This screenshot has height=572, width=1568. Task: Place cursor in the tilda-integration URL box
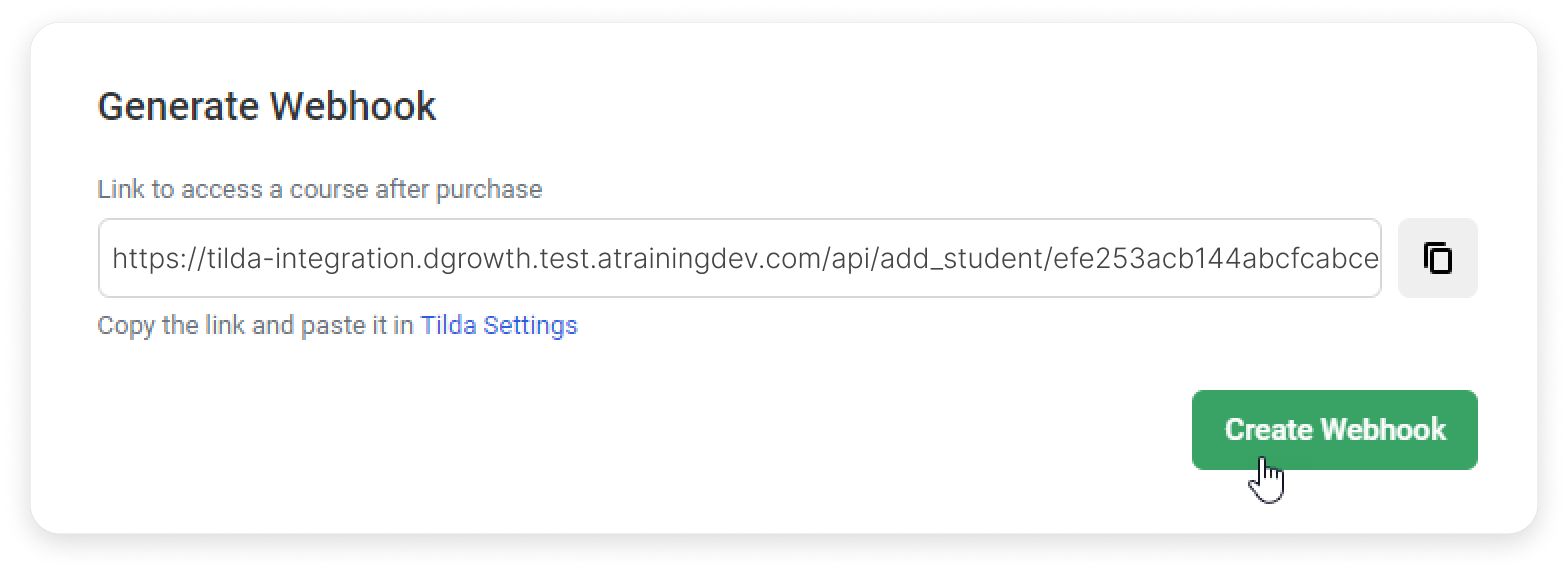(x=740, y=258)
